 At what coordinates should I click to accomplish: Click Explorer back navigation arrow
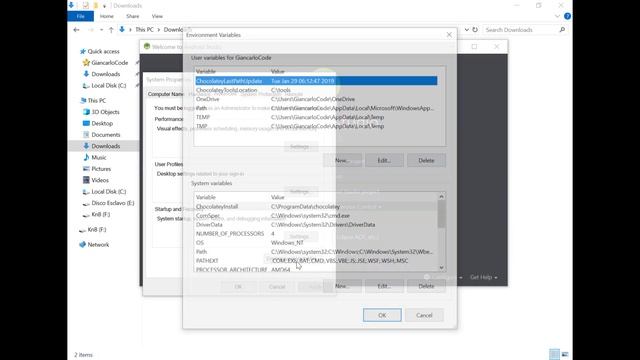76,30
